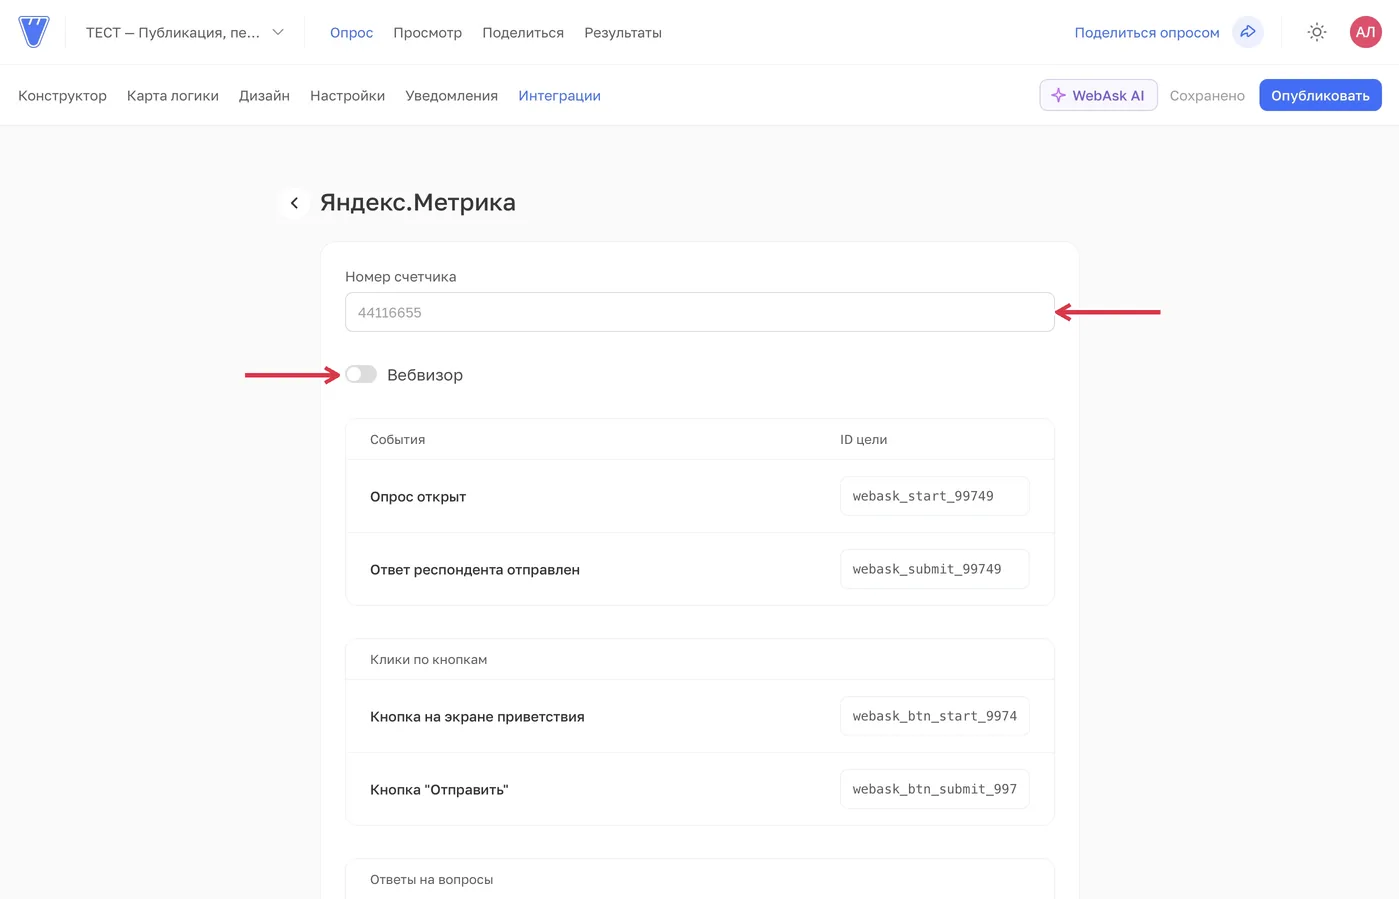Click the Поделиться опросом link

click(x=1147, y=33)
